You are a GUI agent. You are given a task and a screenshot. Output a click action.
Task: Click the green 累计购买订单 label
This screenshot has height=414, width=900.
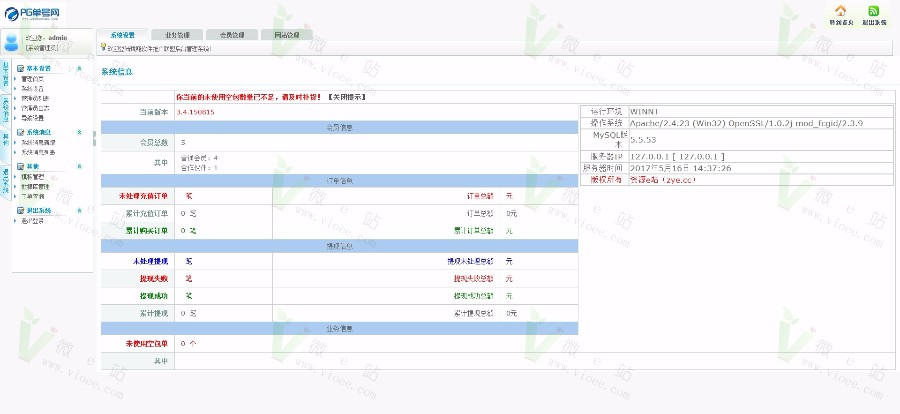click(147, 231)
